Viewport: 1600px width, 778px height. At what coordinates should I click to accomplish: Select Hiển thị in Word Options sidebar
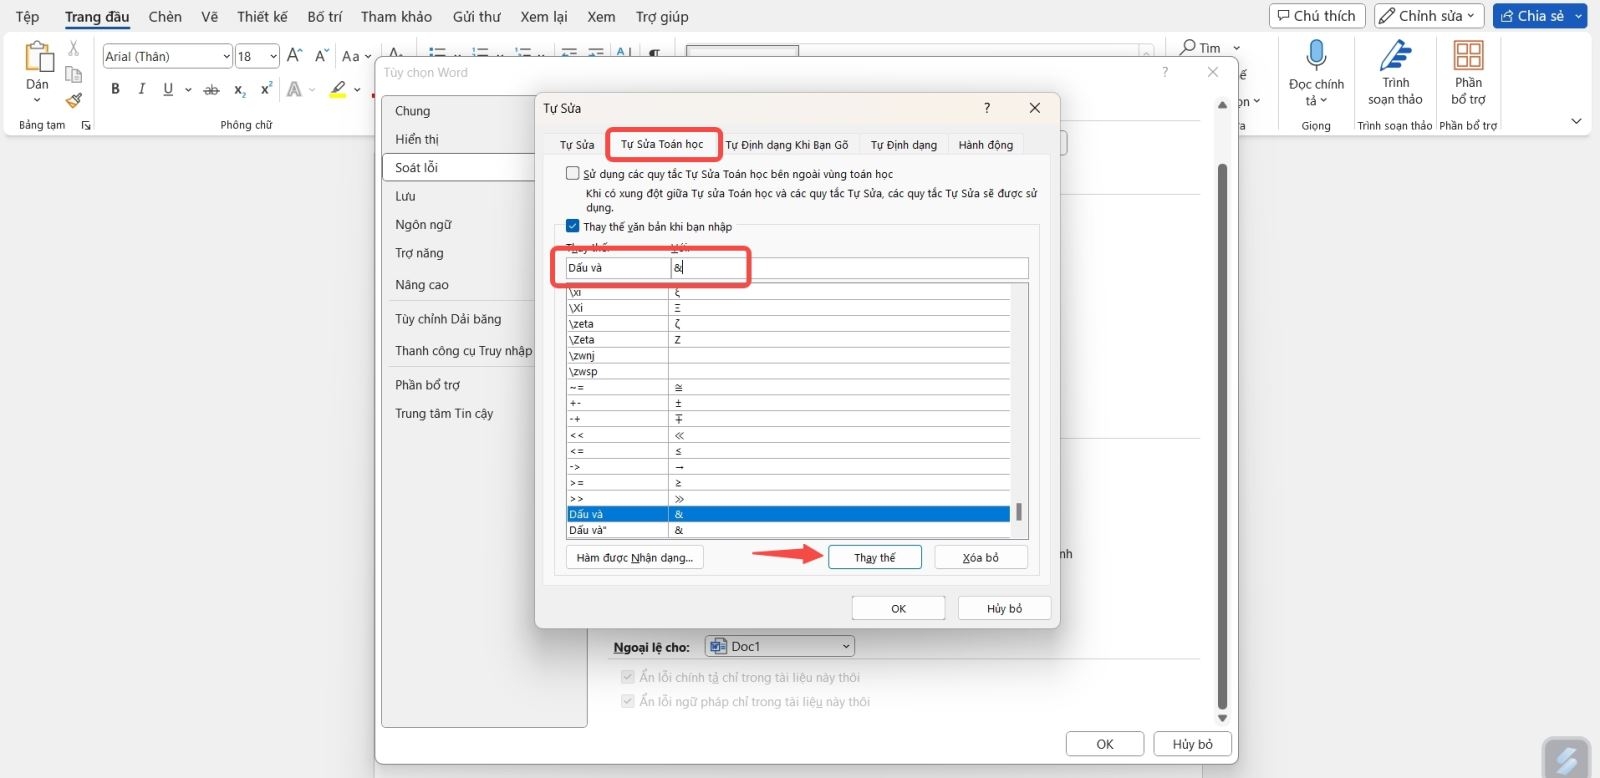[x=417, y=139]
